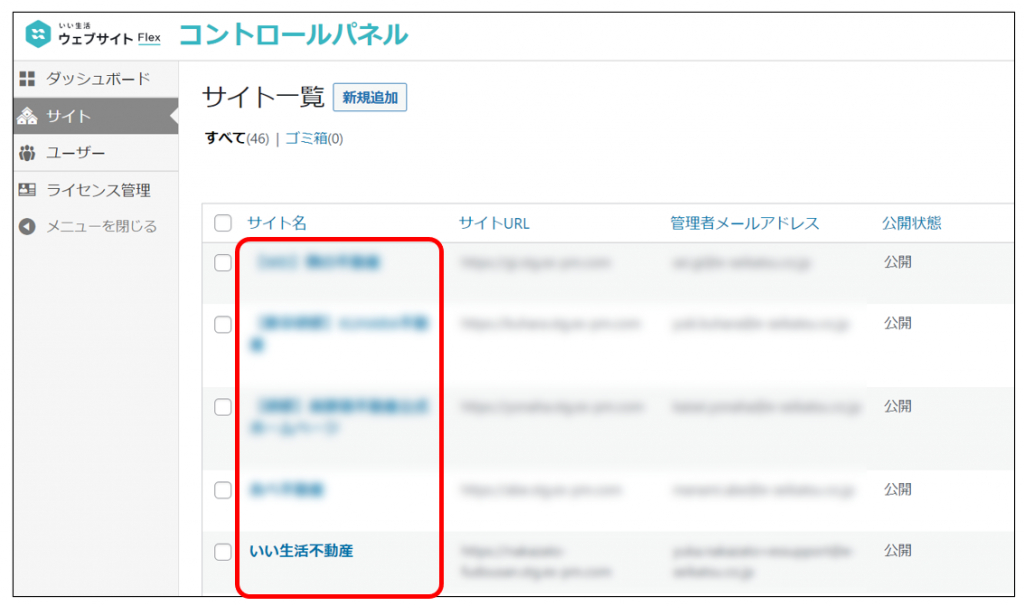
Task: Tick the checkbox in the first site row
Action: [x=223, y=263]
